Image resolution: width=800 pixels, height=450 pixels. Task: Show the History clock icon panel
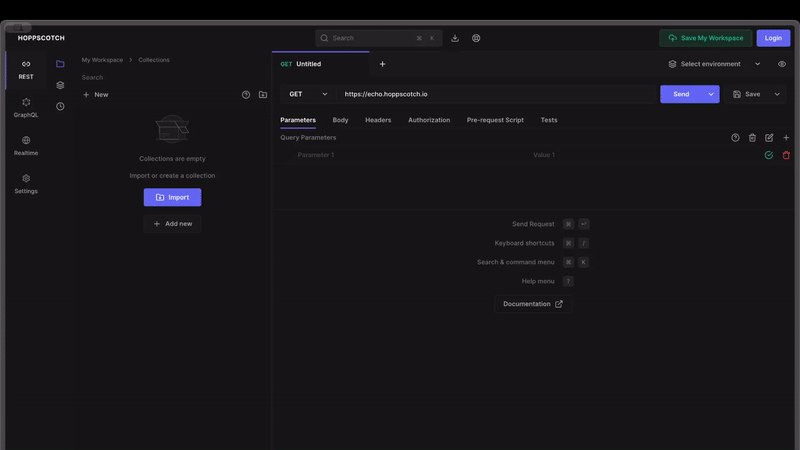point(60,106)
